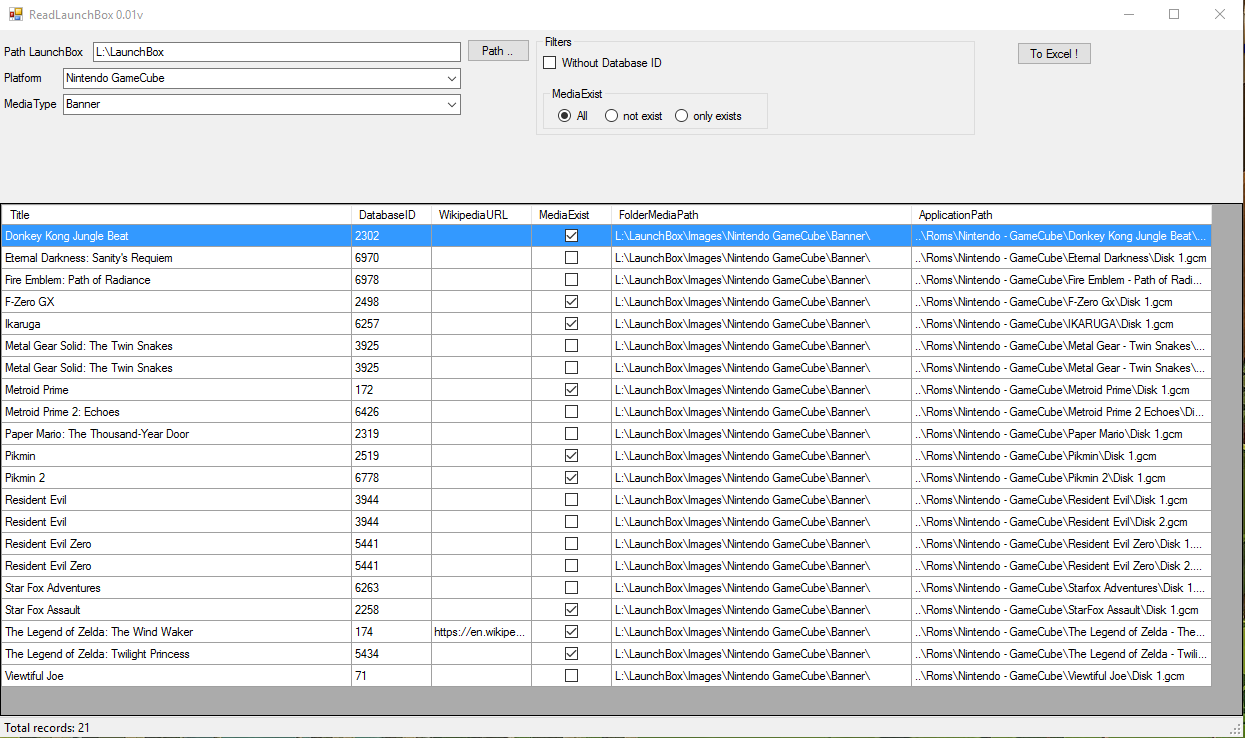The height and width of the screenshot is (738, 1245).
Task: Check MediaExist for Eternal Darkness: Sanity's Requiem
Action: tap(571, 258)
